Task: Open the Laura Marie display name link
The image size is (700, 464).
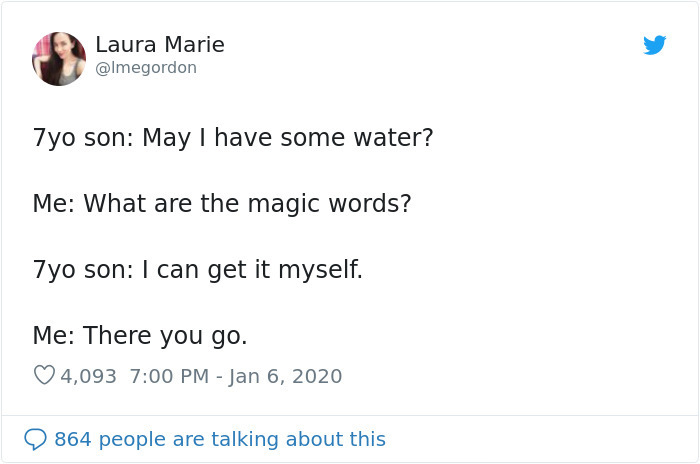Action: coord(160,45)
